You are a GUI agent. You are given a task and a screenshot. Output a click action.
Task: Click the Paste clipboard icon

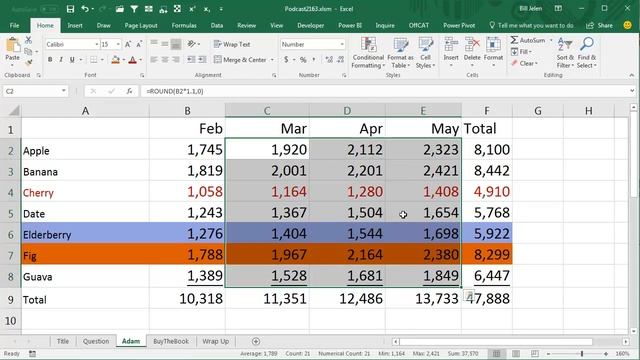click(13, 45)
